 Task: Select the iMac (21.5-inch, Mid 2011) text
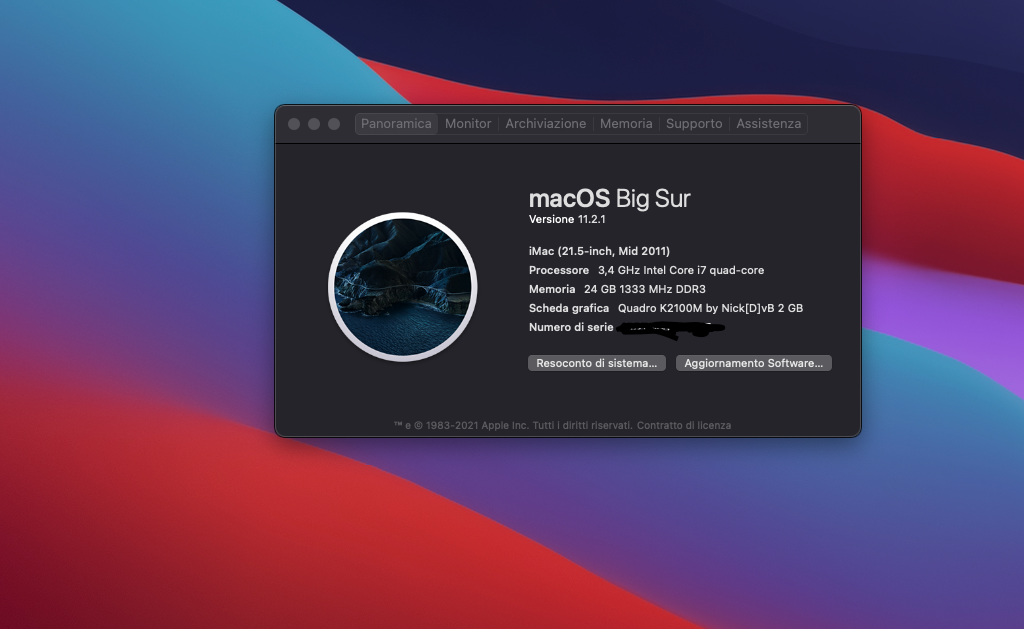600,251
